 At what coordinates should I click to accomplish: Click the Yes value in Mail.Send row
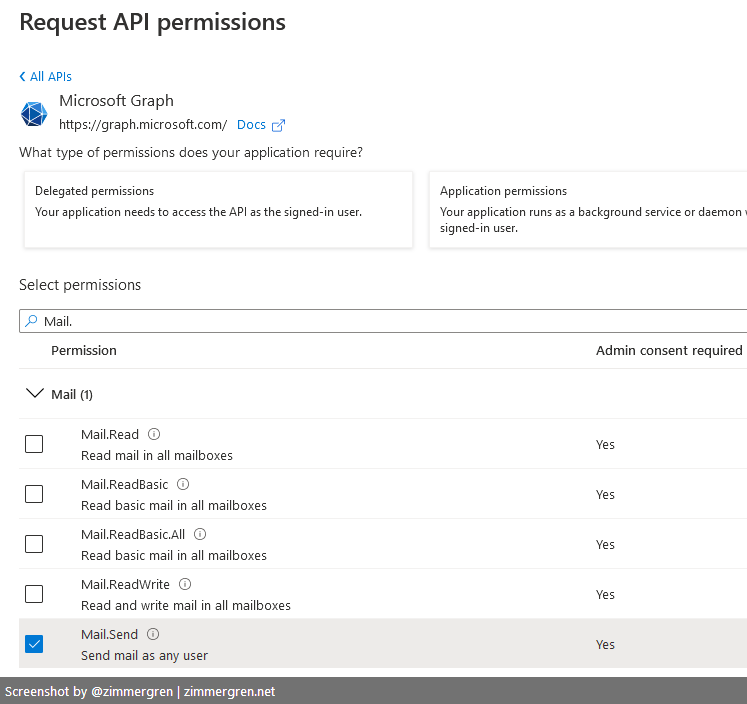point(605,644)
